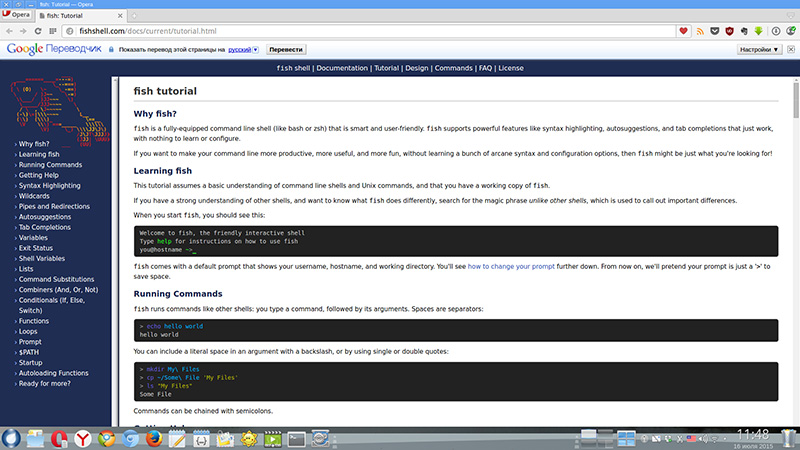The width and height of the screenshot is (800, 450).
Task: Launch Yandex Browser from the taskbar
Action: click(x=83, y=439)
